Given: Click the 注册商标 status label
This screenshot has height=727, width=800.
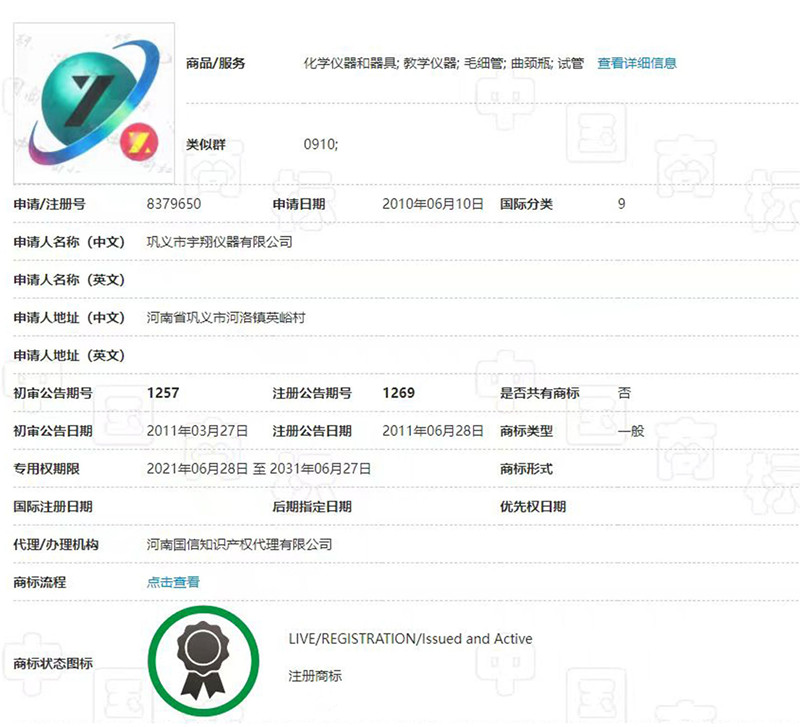Looking at the screenshot, I should click(314, 676).
